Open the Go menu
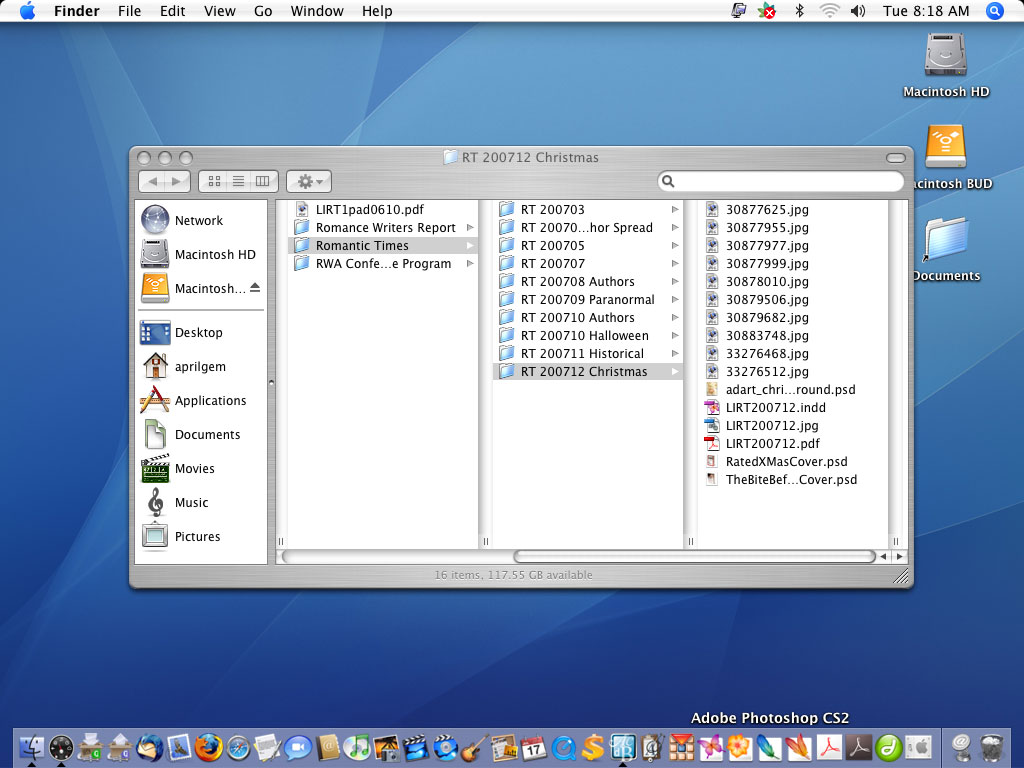 [263, 11]
